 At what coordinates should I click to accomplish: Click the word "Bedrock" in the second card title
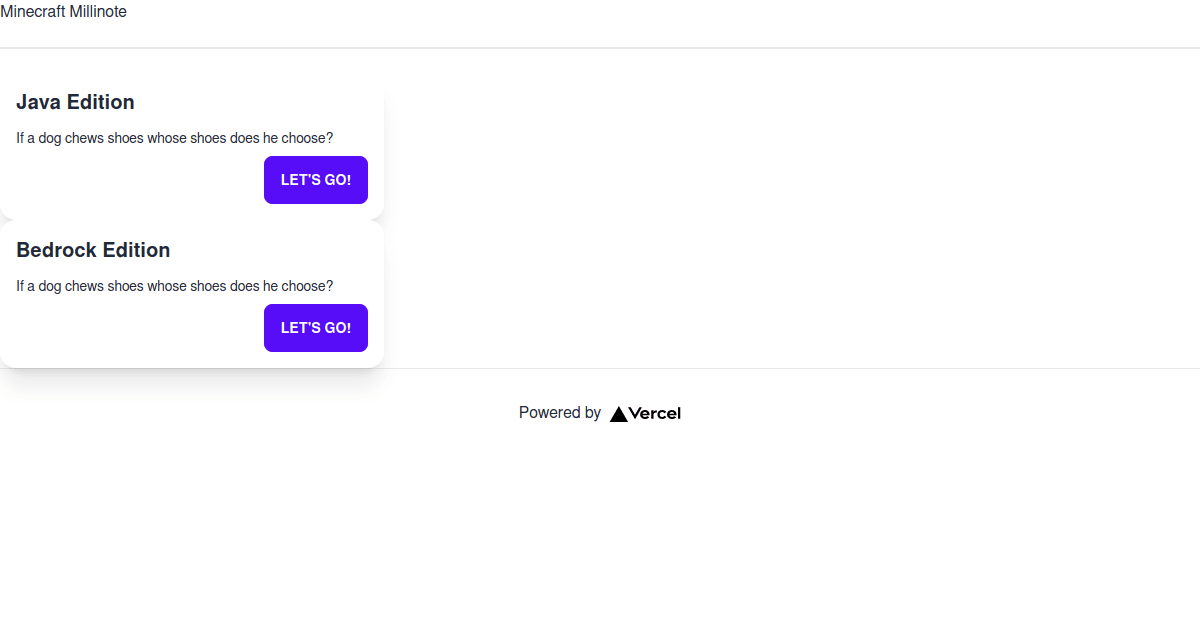(56, 250)
